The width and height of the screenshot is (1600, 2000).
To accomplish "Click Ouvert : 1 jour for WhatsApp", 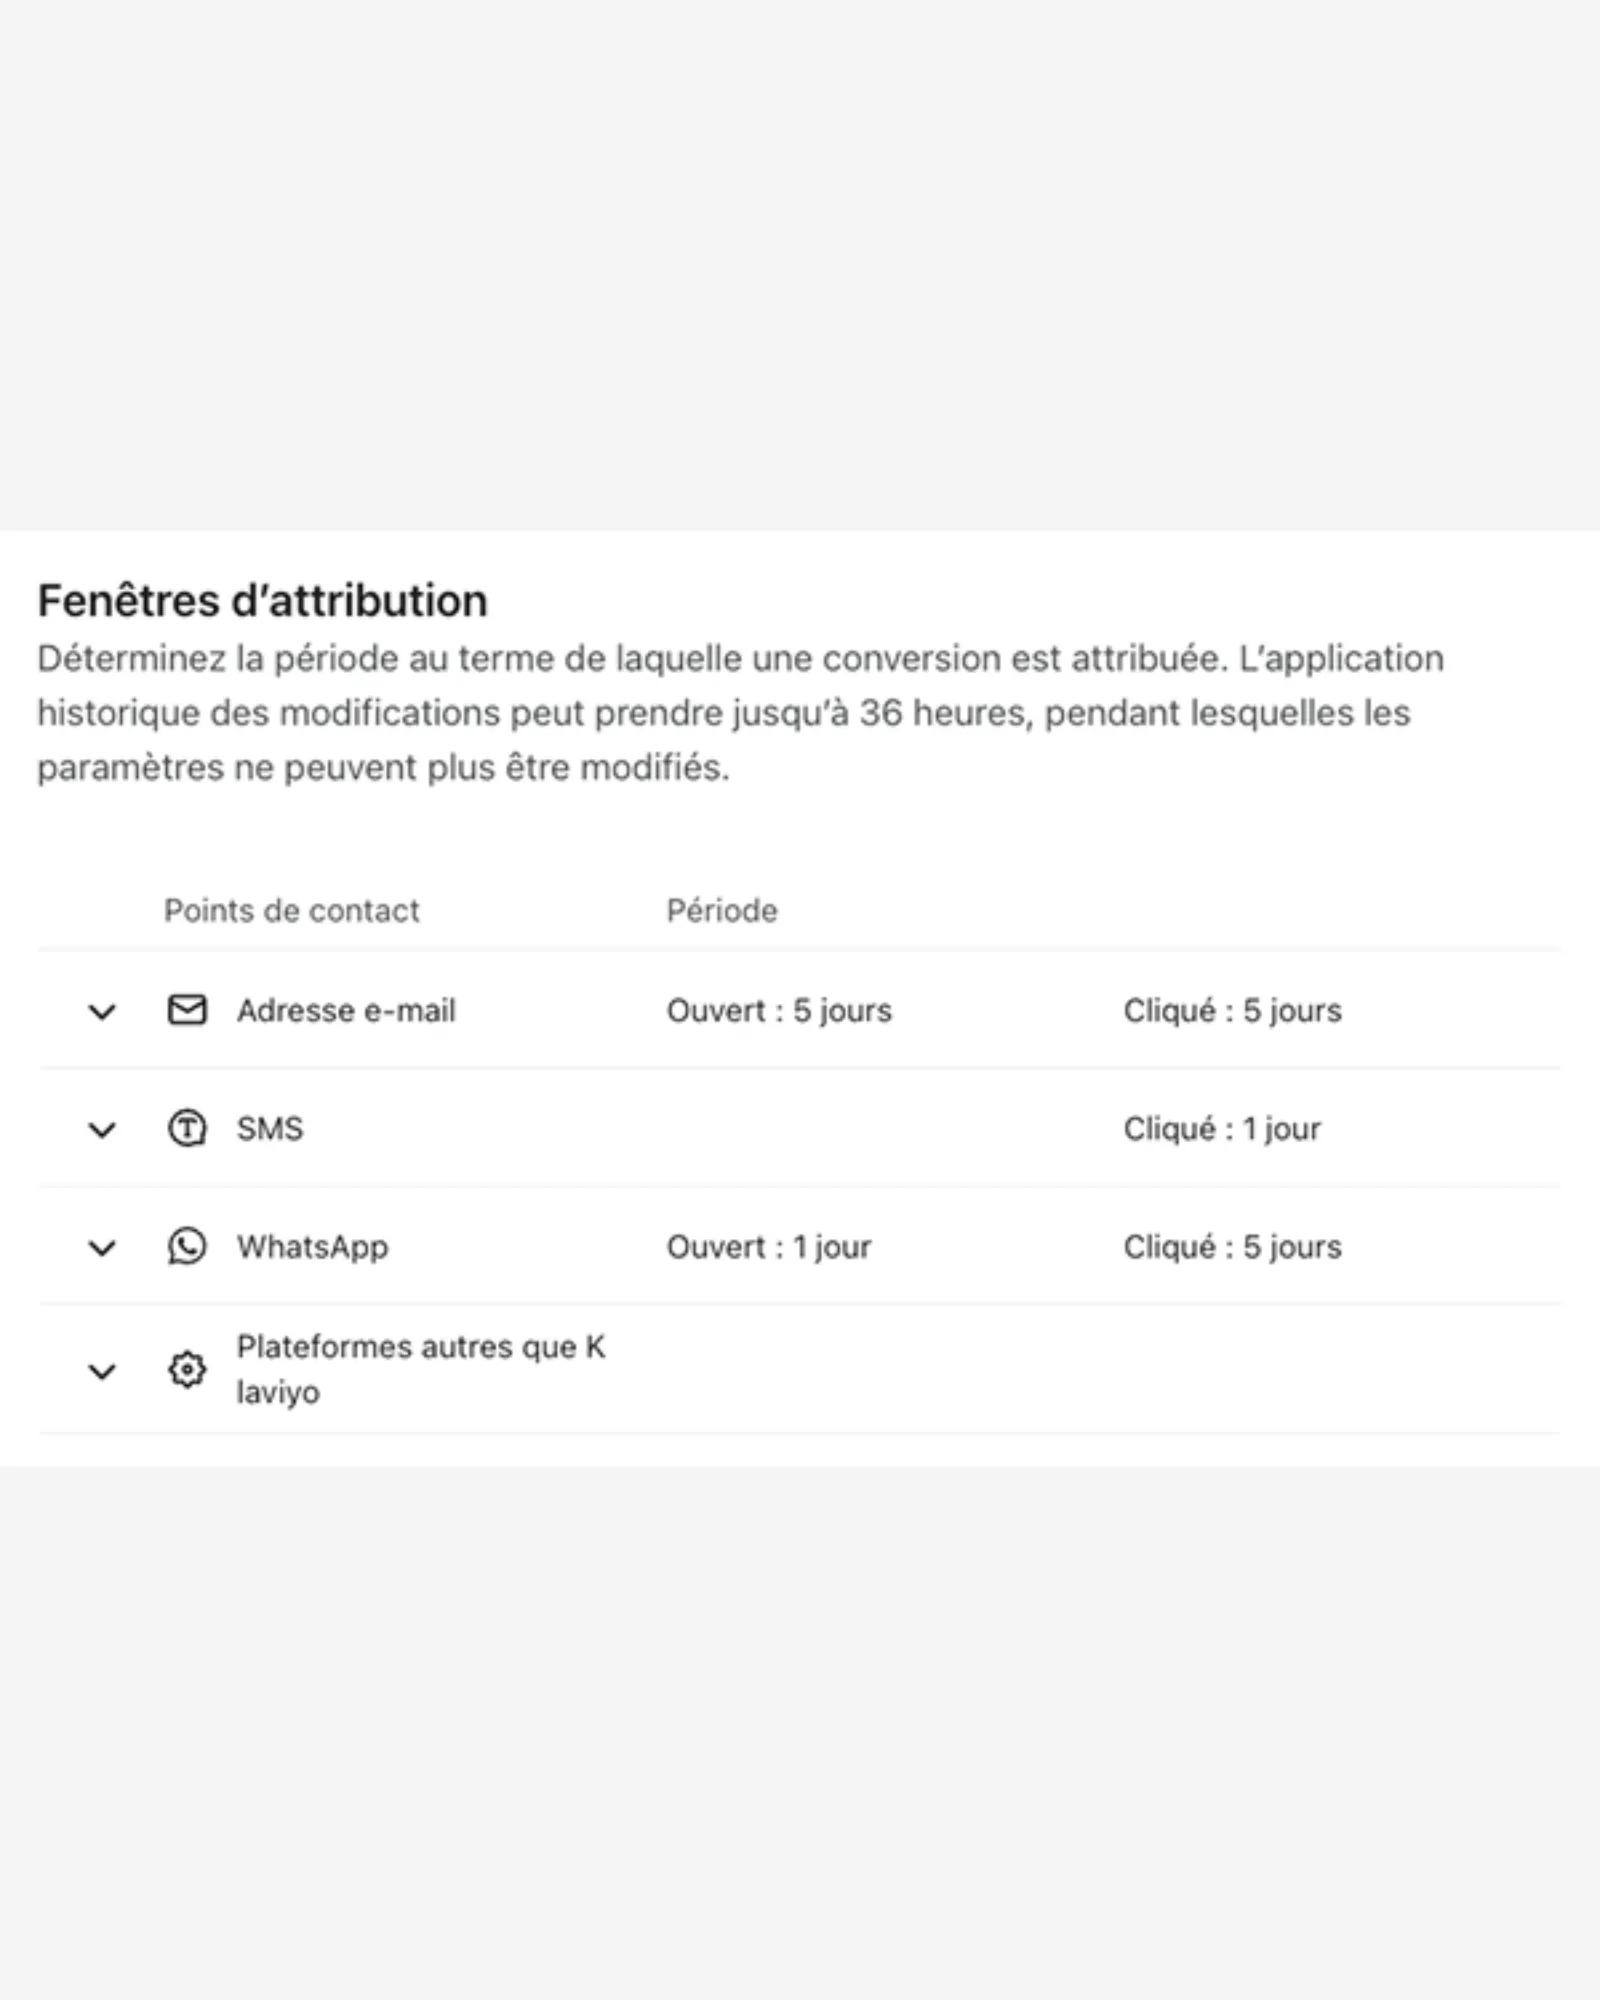I will coord(768,1247).
